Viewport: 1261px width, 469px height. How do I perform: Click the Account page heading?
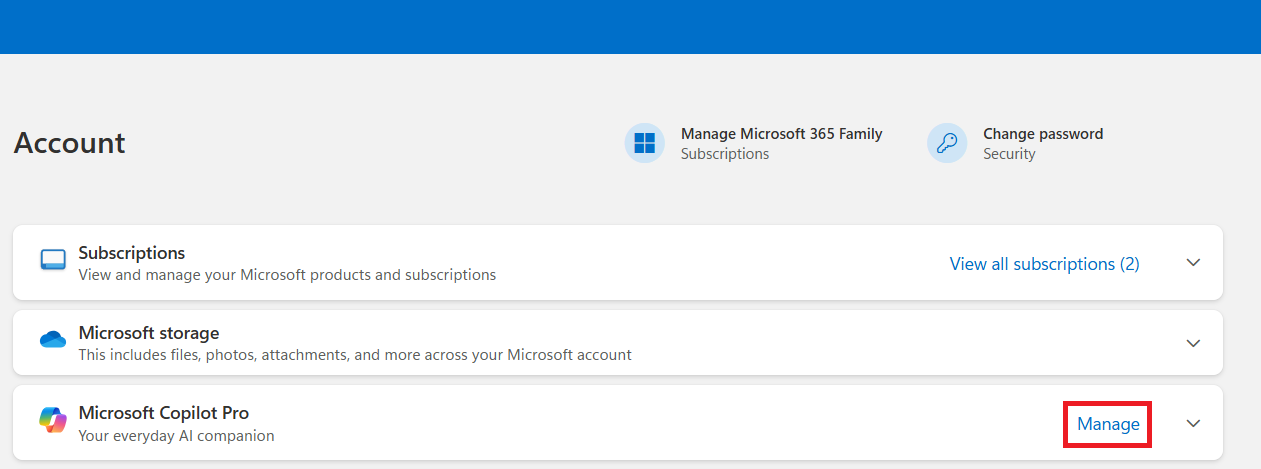tap(70, 143)
